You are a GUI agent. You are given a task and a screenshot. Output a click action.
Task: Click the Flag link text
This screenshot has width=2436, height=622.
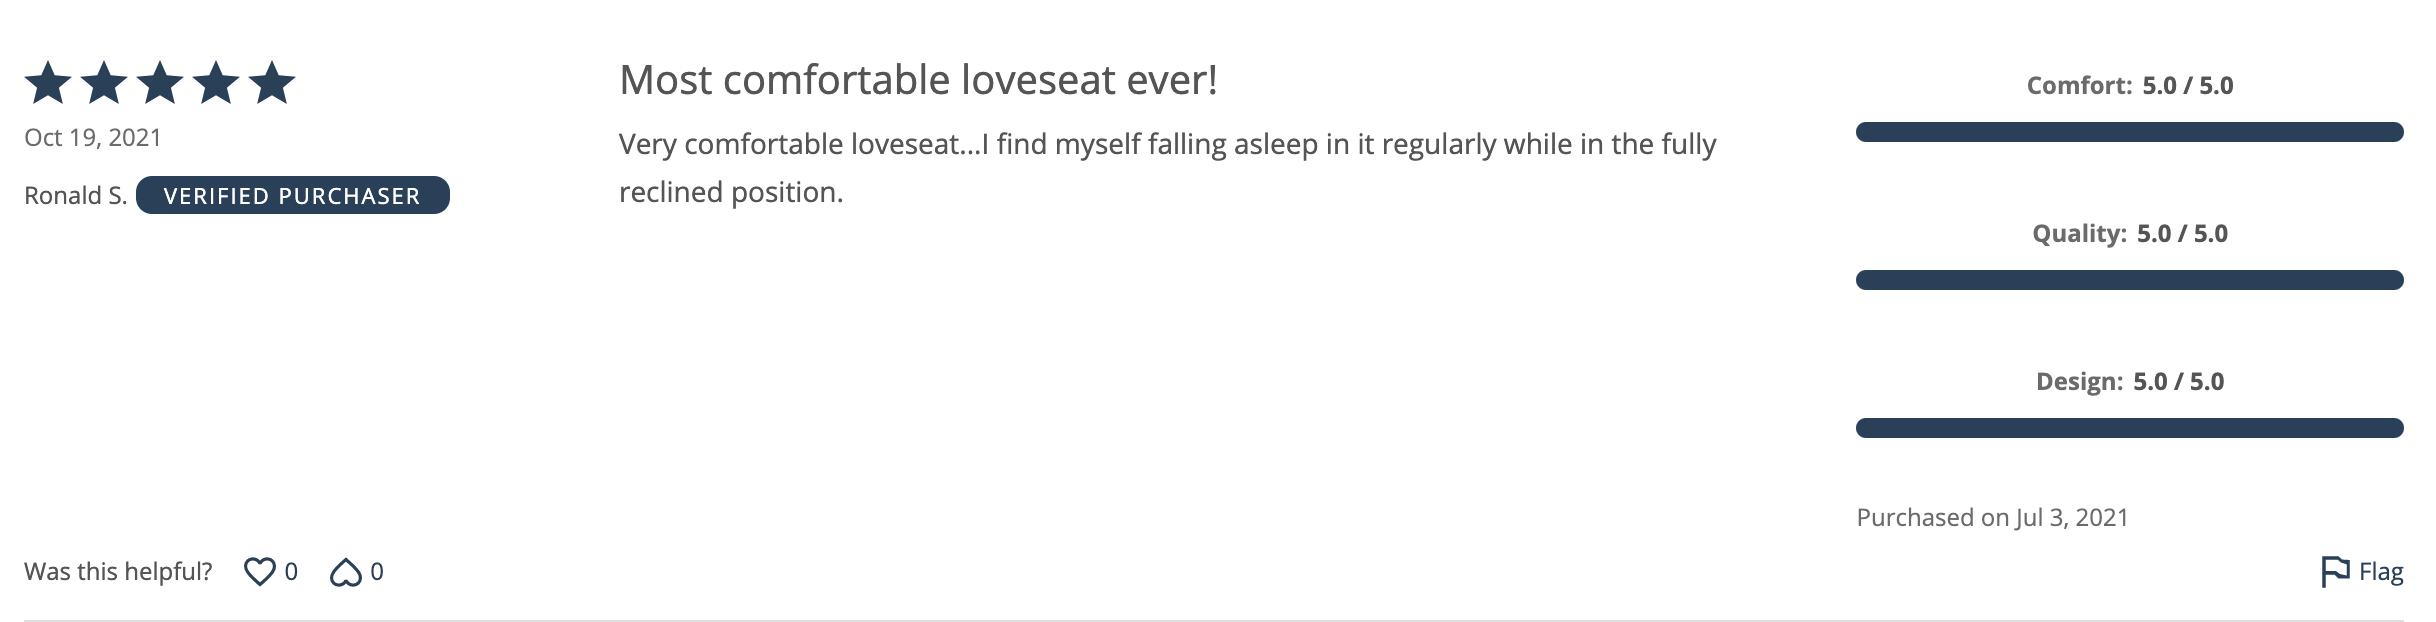(2381, 572)
